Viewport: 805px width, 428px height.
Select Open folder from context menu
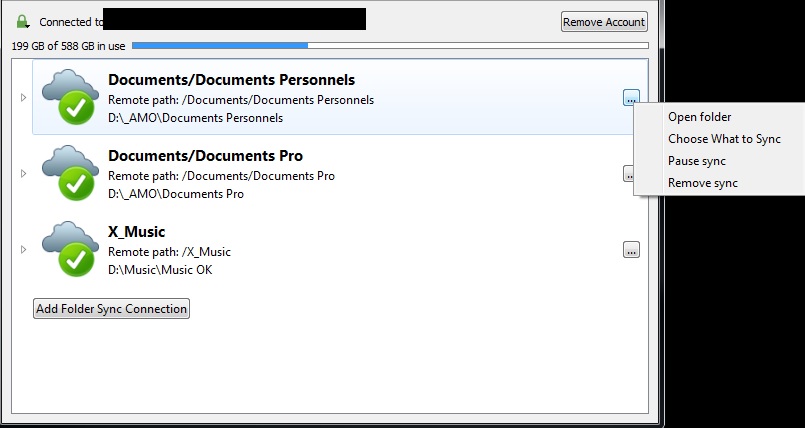(699, 117)
